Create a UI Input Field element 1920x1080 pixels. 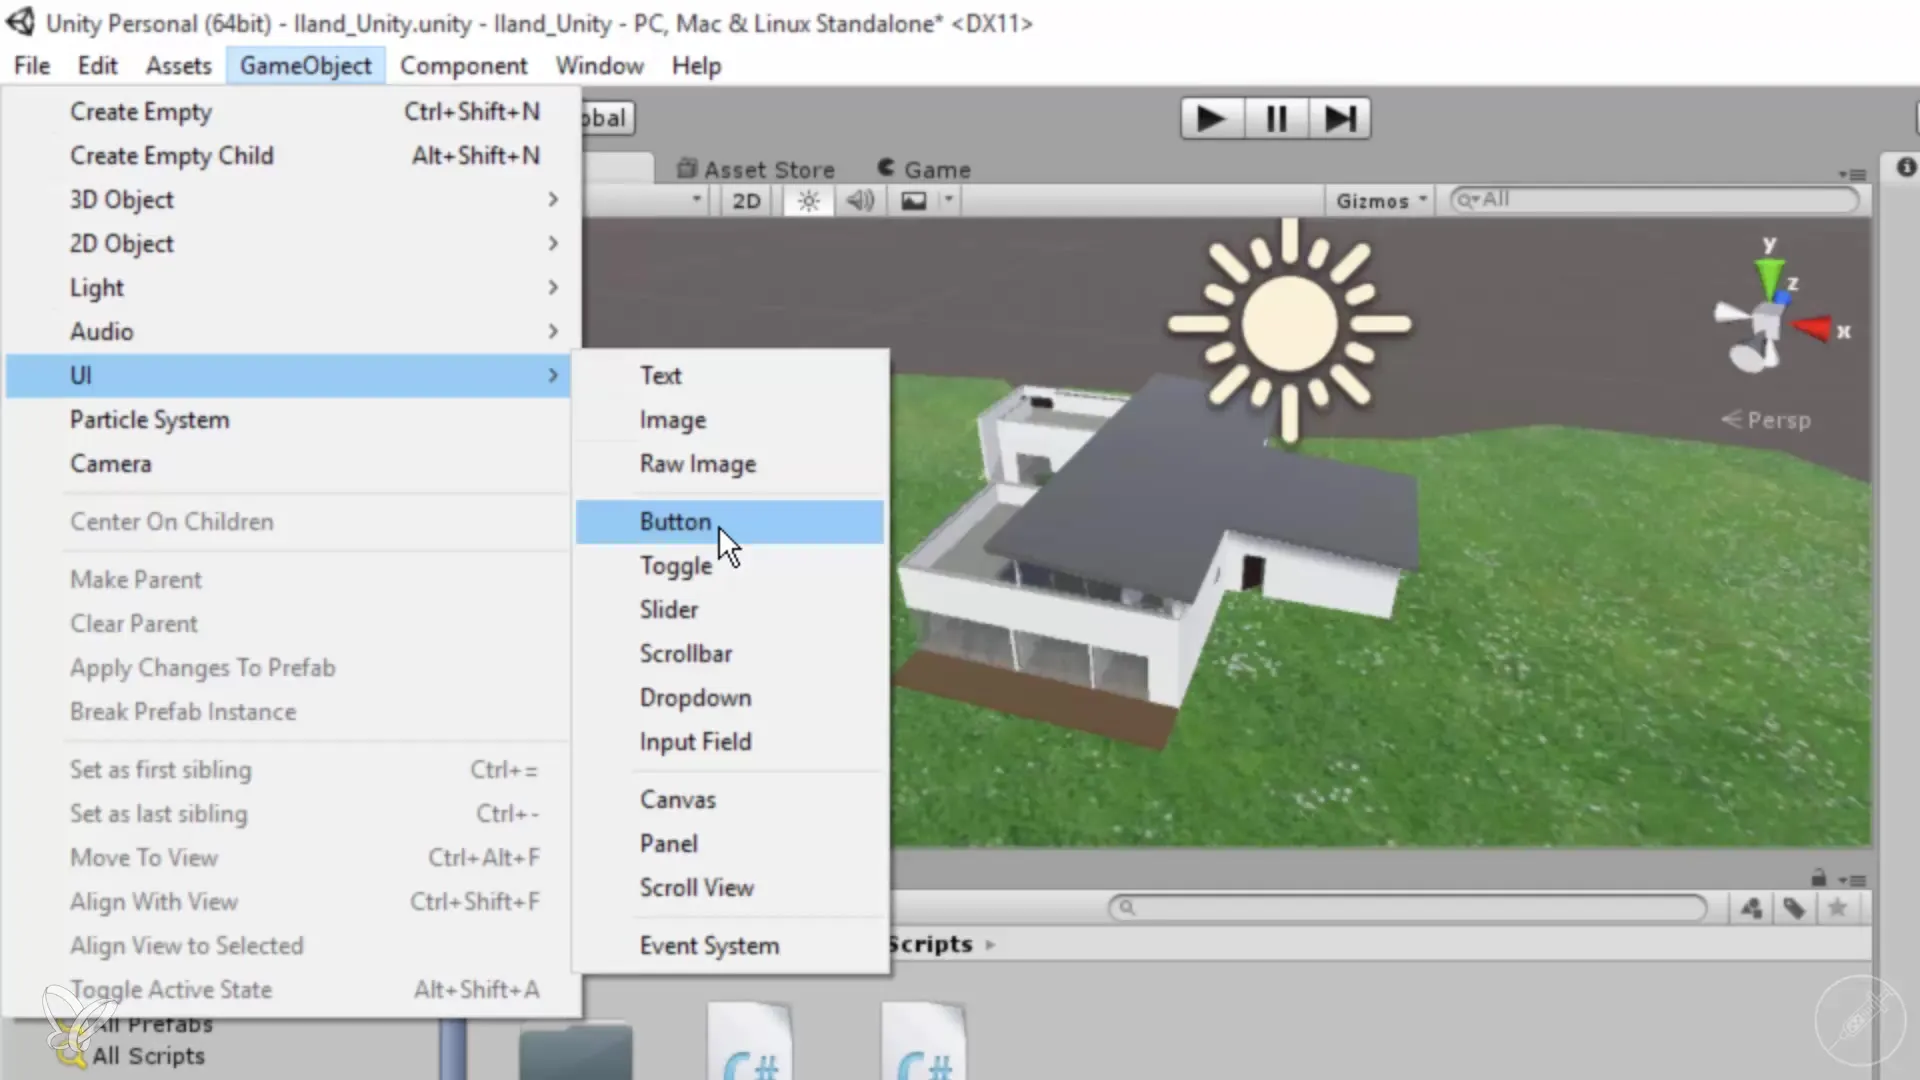tap(730, 742)
